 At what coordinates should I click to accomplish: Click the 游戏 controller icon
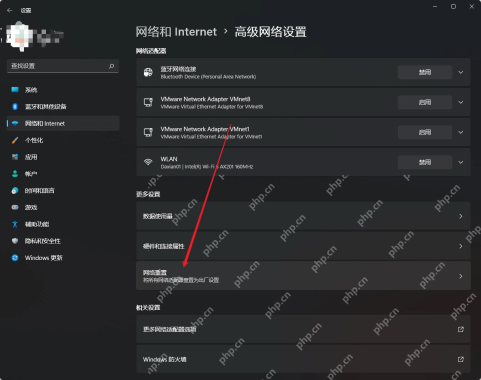(x=15, y=207)
